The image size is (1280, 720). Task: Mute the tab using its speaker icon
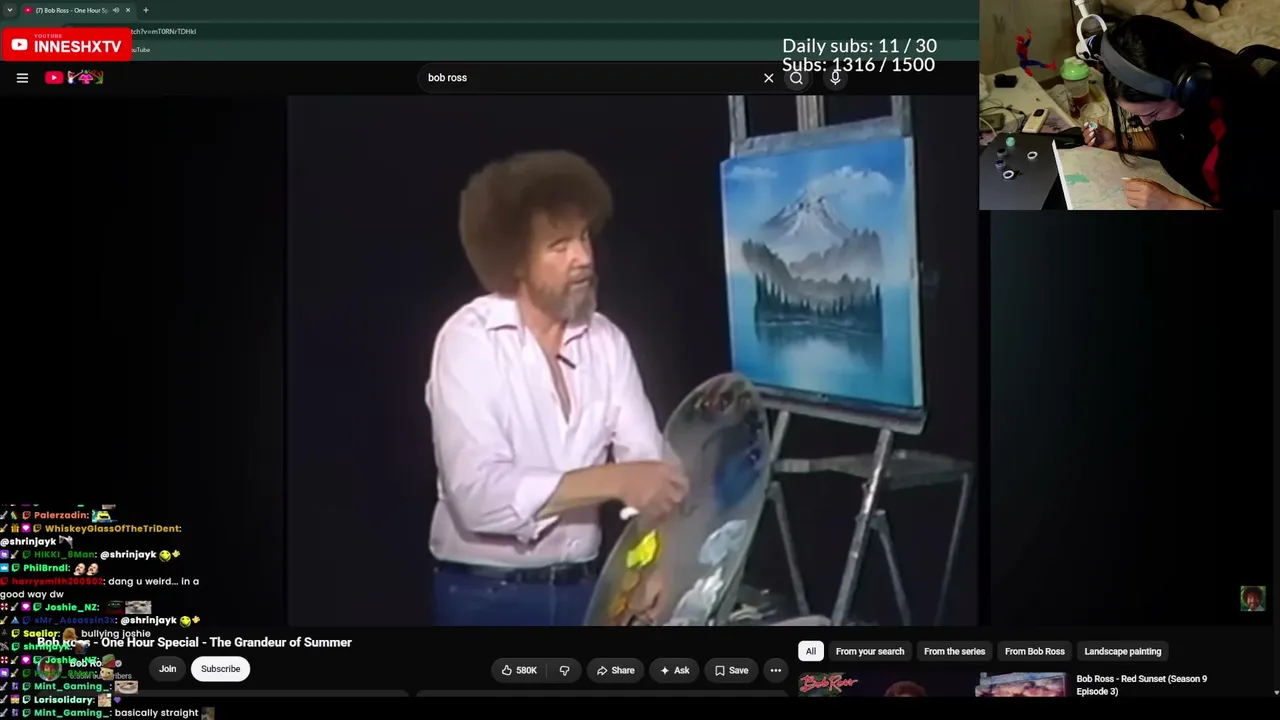pos(115,10)
